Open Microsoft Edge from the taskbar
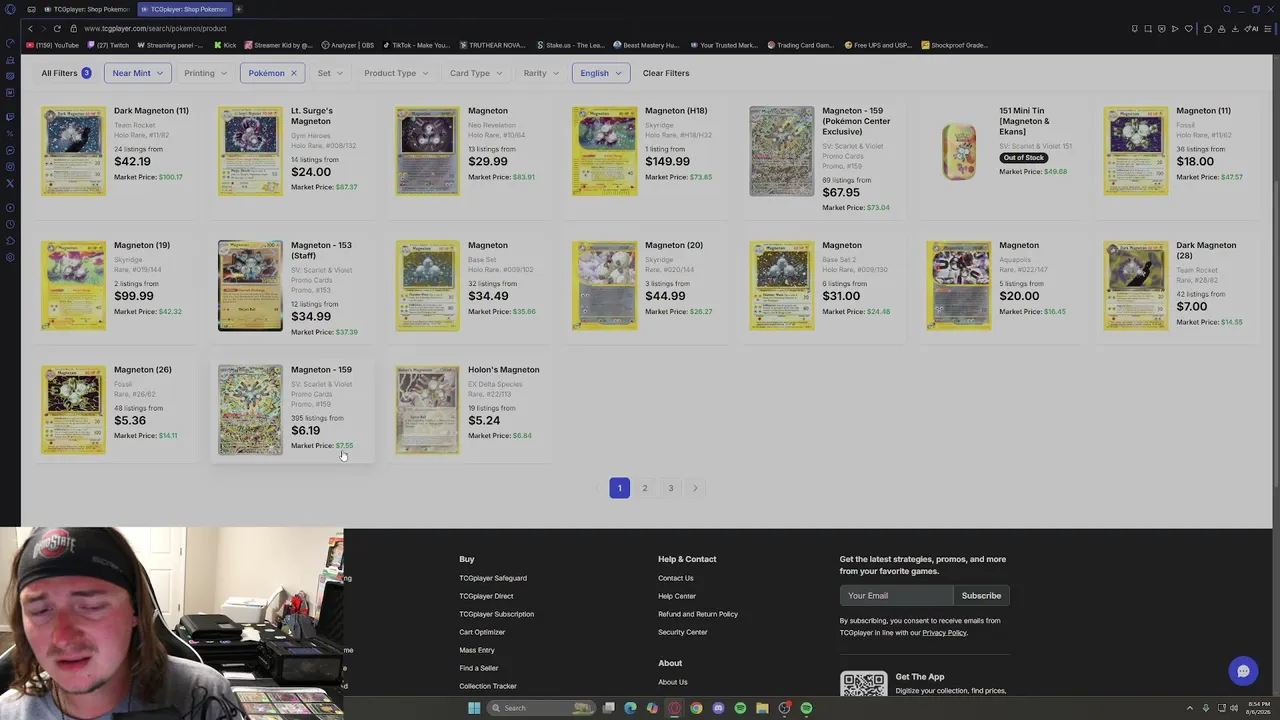The width and height of the screenshot is (1280, 720). [630, 708]
